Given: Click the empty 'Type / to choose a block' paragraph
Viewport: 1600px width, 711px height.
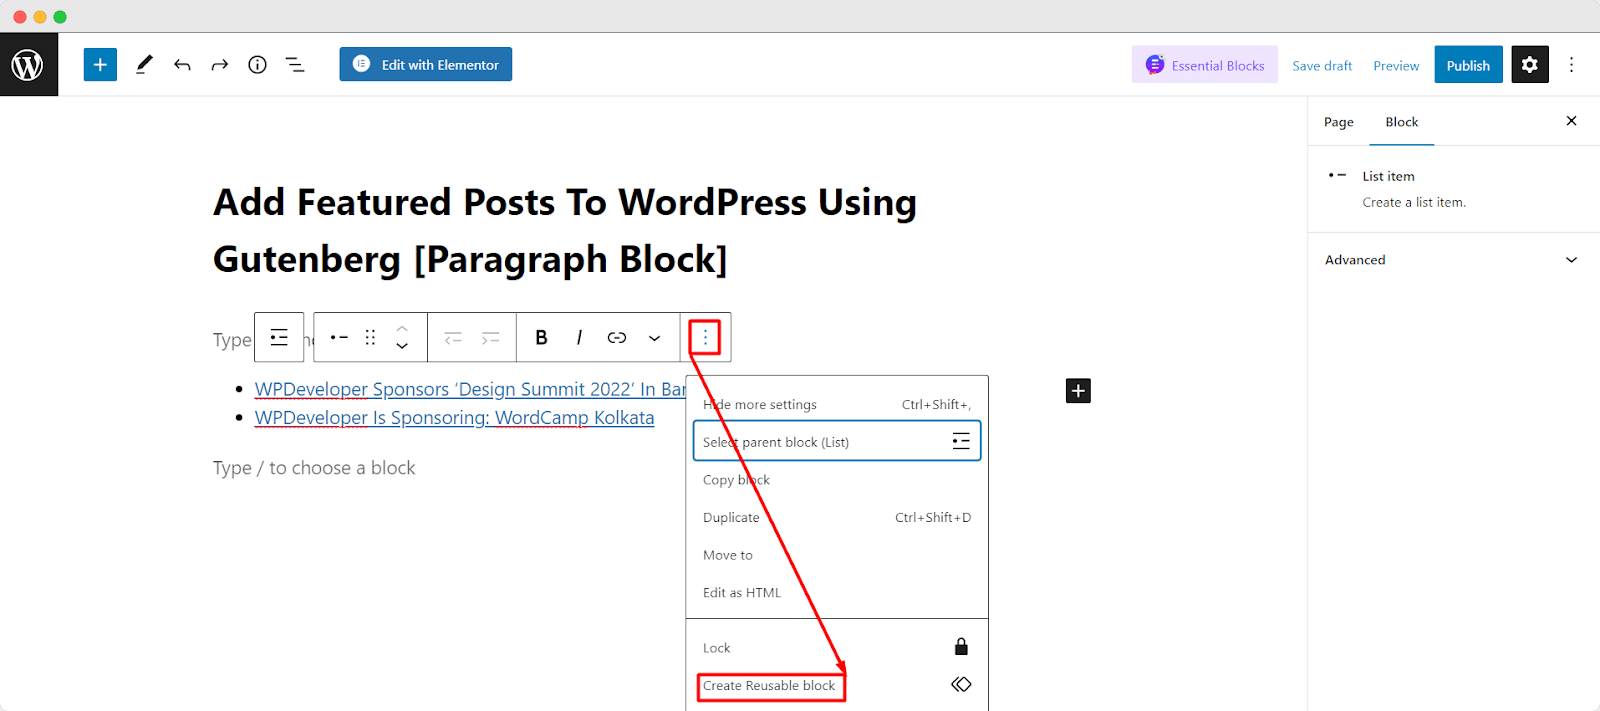Looking at the screenshot, I should 314,468.
